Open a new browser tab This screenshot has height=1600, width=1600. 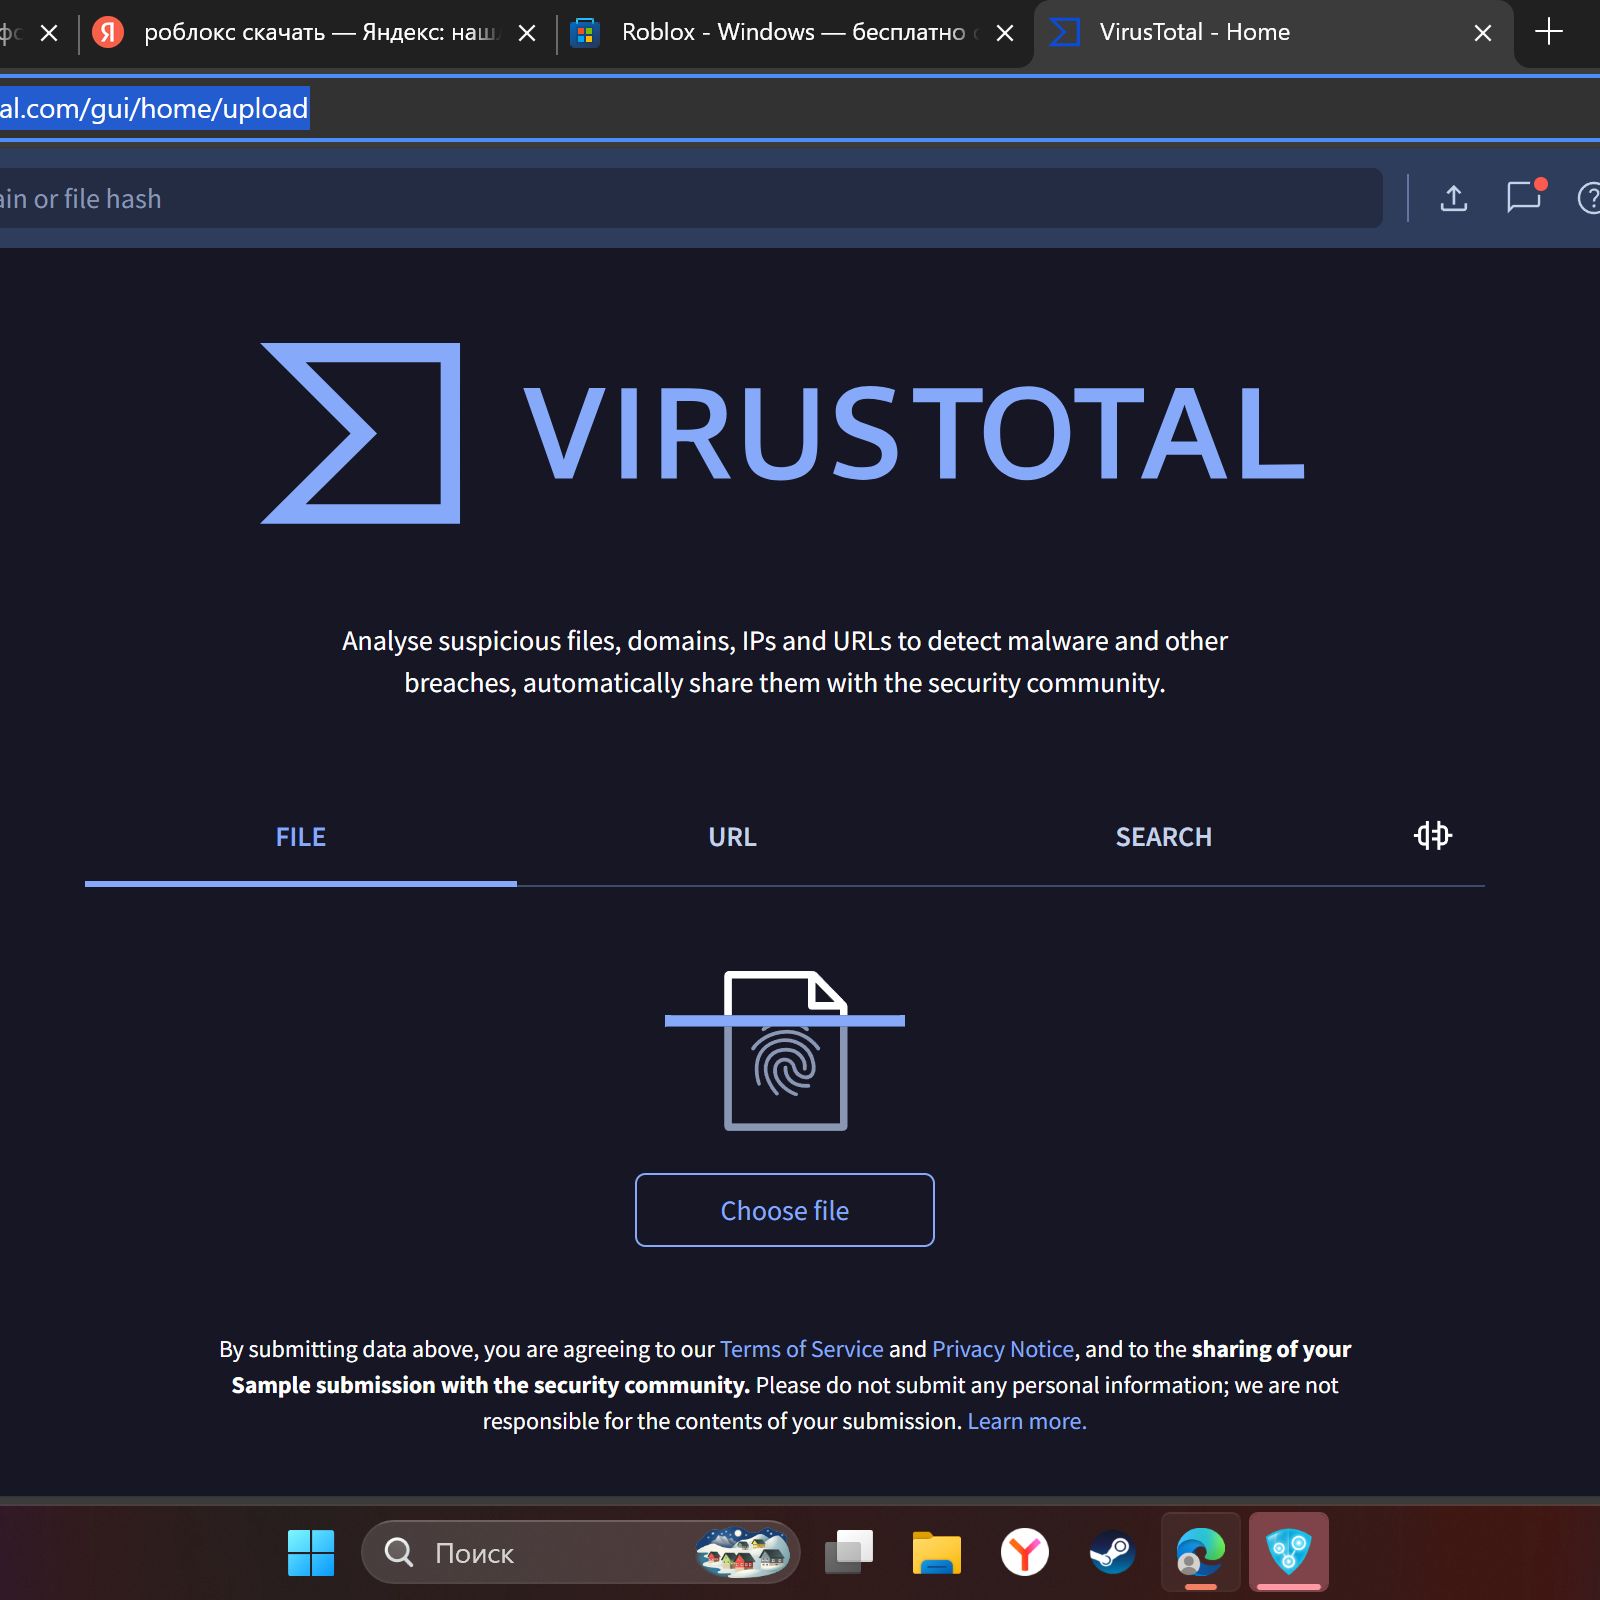point(1549,32)
